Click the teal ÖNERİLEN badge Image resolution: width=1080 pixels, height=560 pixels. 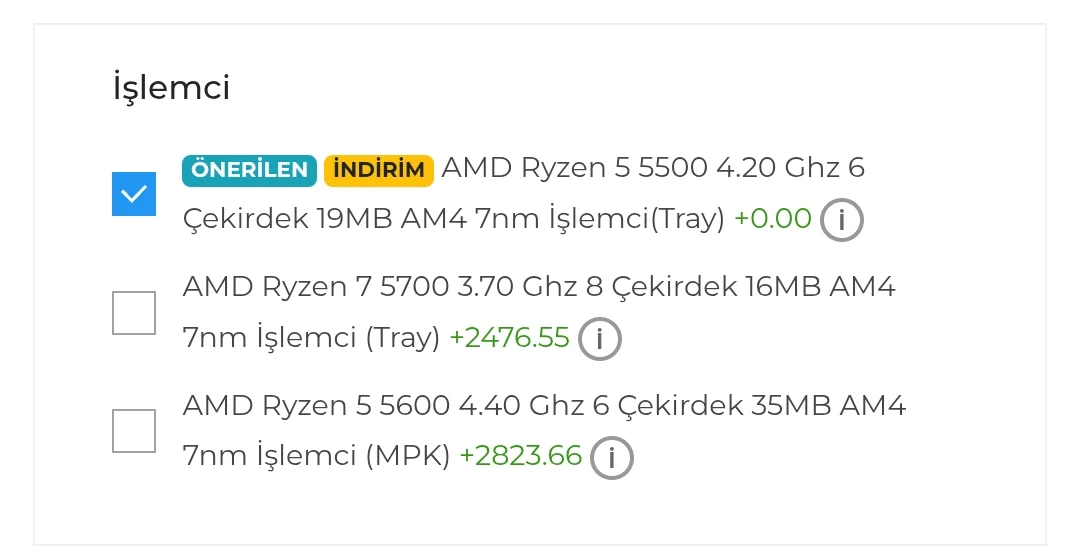[x=249, y=170]
